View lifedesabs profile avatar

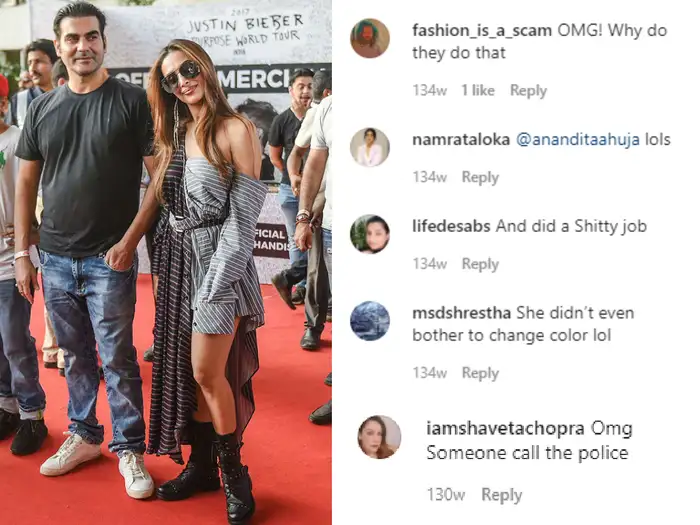370,234
